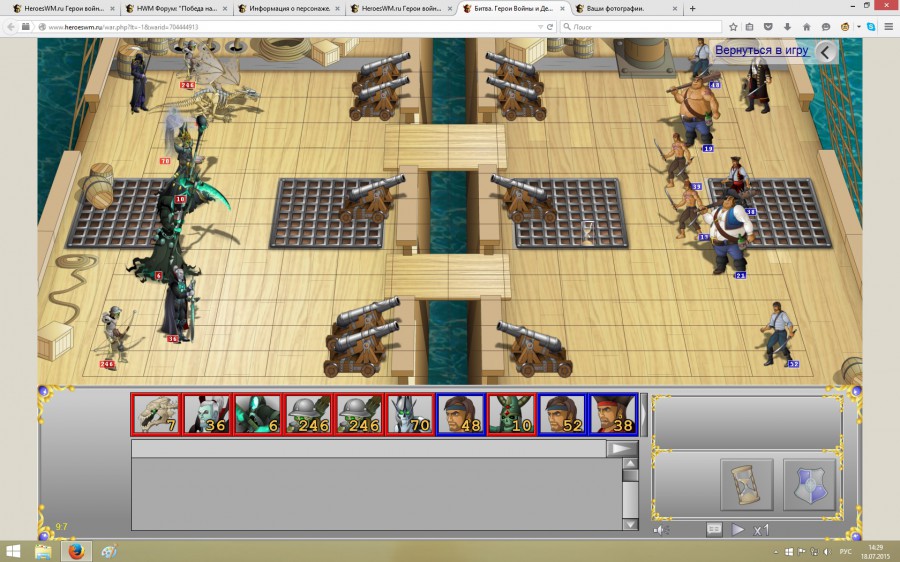
Task: Click the chat log scroll up arrow
Action: (x=630, y=464)
